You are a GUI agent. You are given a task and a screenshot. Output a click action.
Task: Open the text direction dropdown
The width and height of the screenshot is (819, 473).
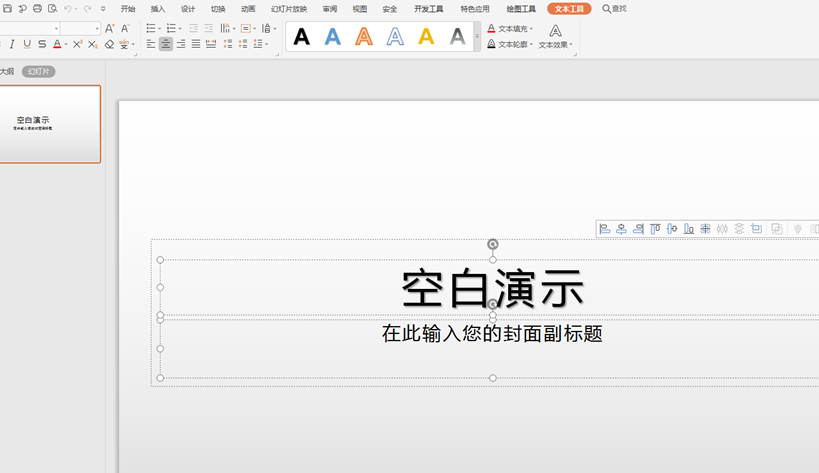[x=226, y=28]
